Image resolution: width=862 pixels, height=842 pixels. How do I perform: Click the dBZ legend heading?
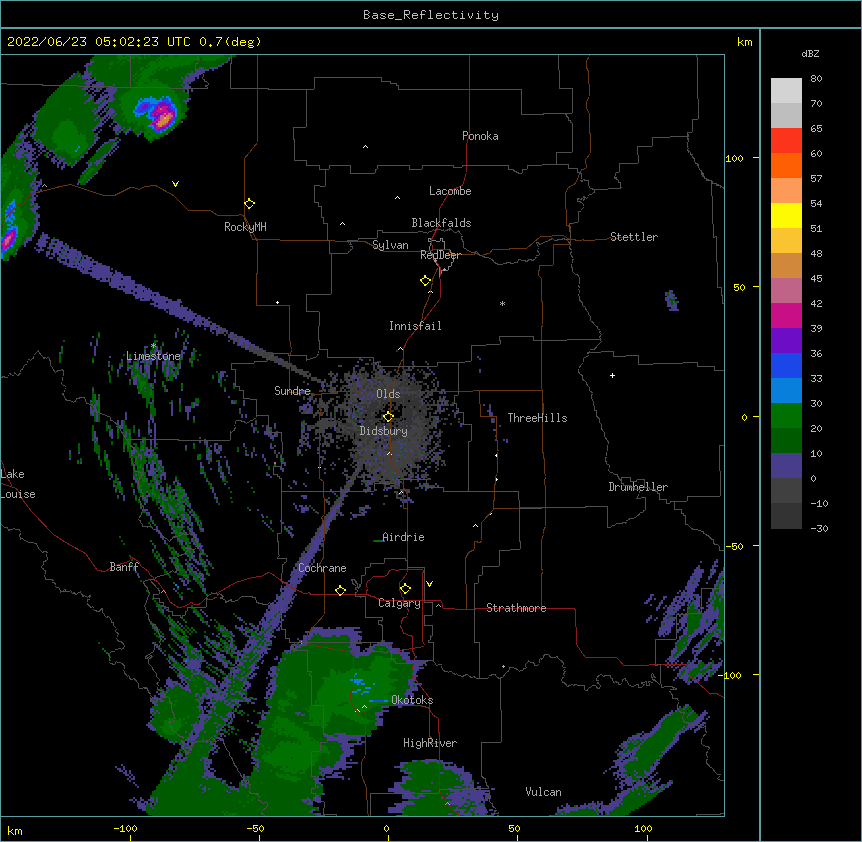coord(810,53)
